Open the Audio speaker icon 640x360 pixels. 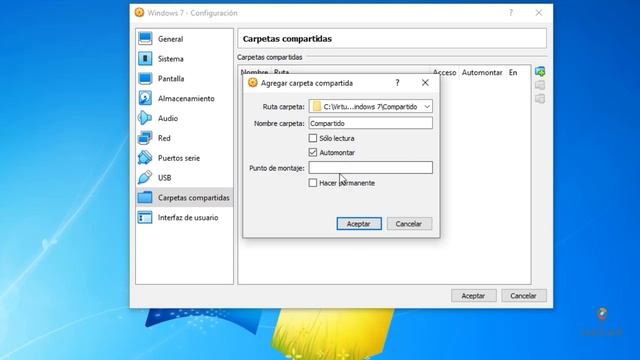point(145,118)
